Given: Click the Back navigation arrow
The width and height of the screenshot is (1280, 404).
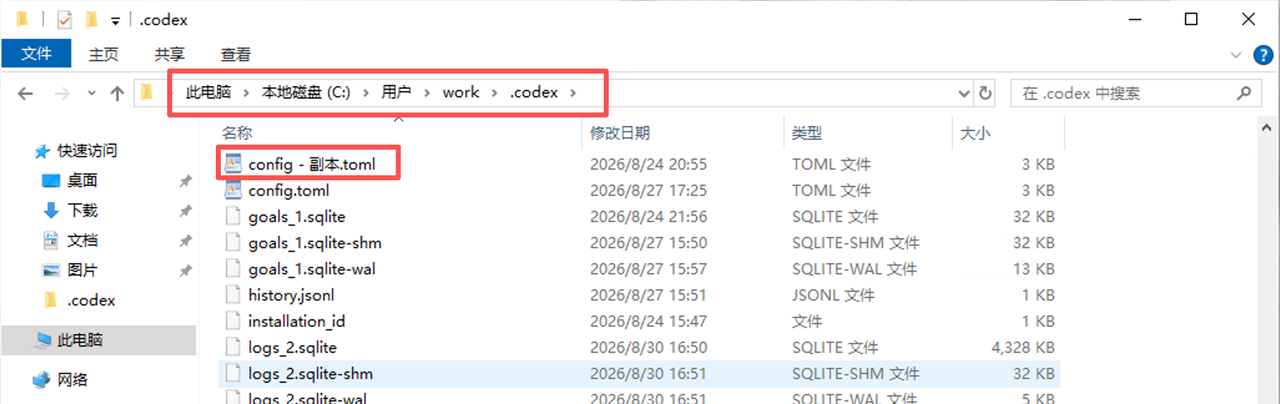Looking at the screenshot, I should tap(26, 93).
